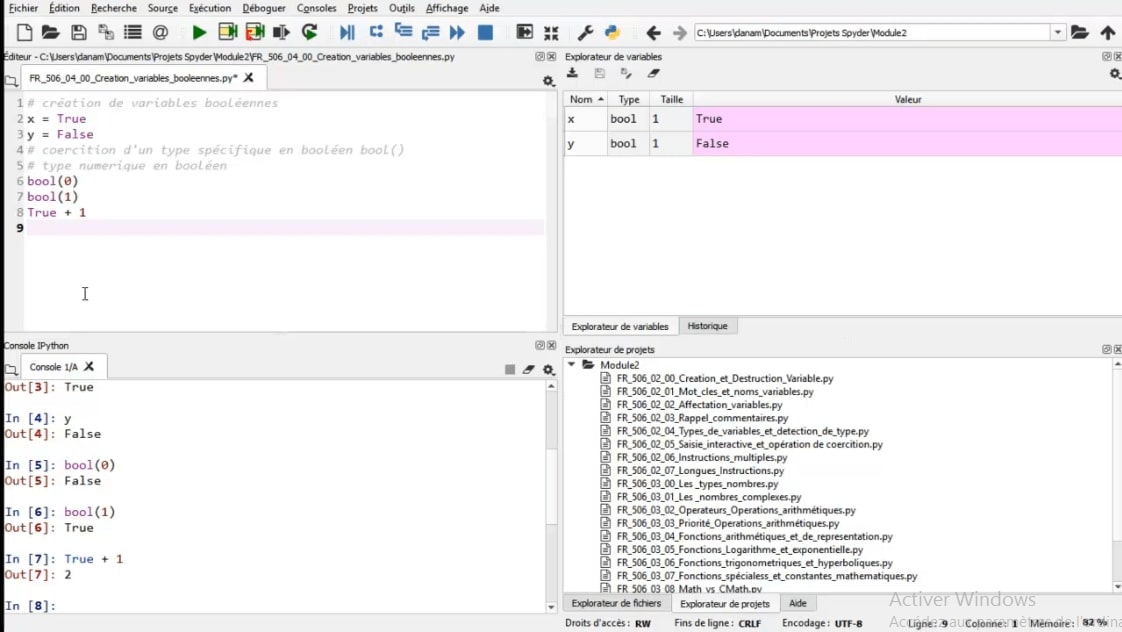Open the editor pane options gear menu
Image resolution: width=1122 pixels, height=632 pixels.
pos(548,81)
